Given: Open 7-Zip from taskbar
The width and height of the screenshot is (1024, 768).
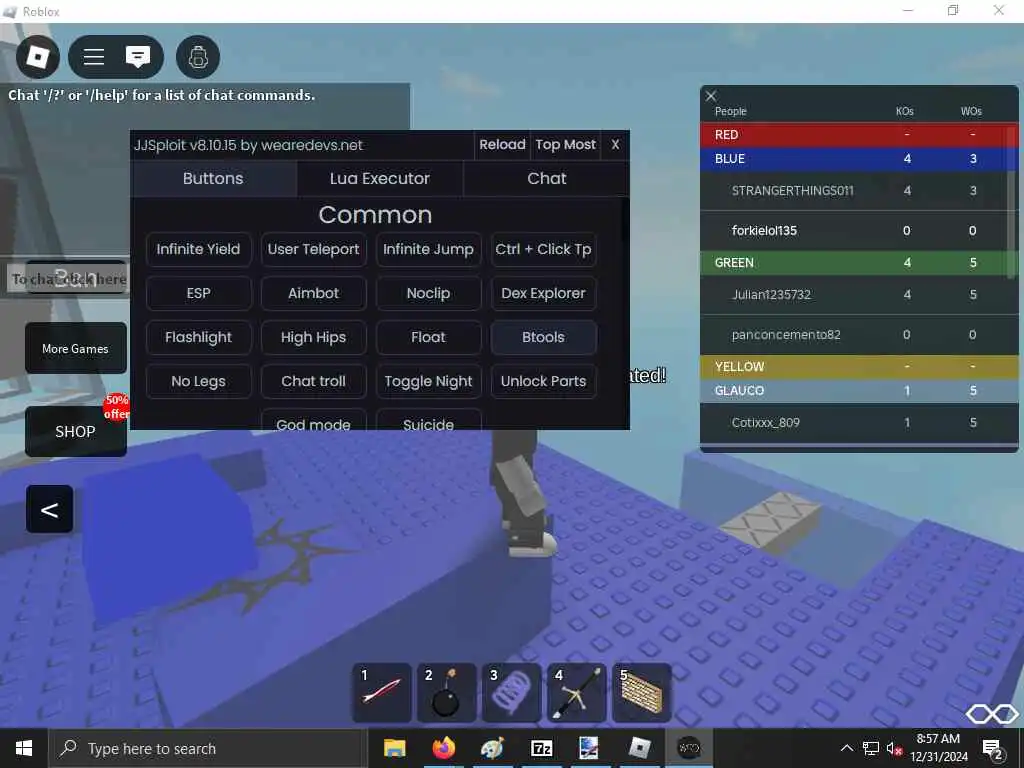Looking at the screenshot, I should click(541, 748).
